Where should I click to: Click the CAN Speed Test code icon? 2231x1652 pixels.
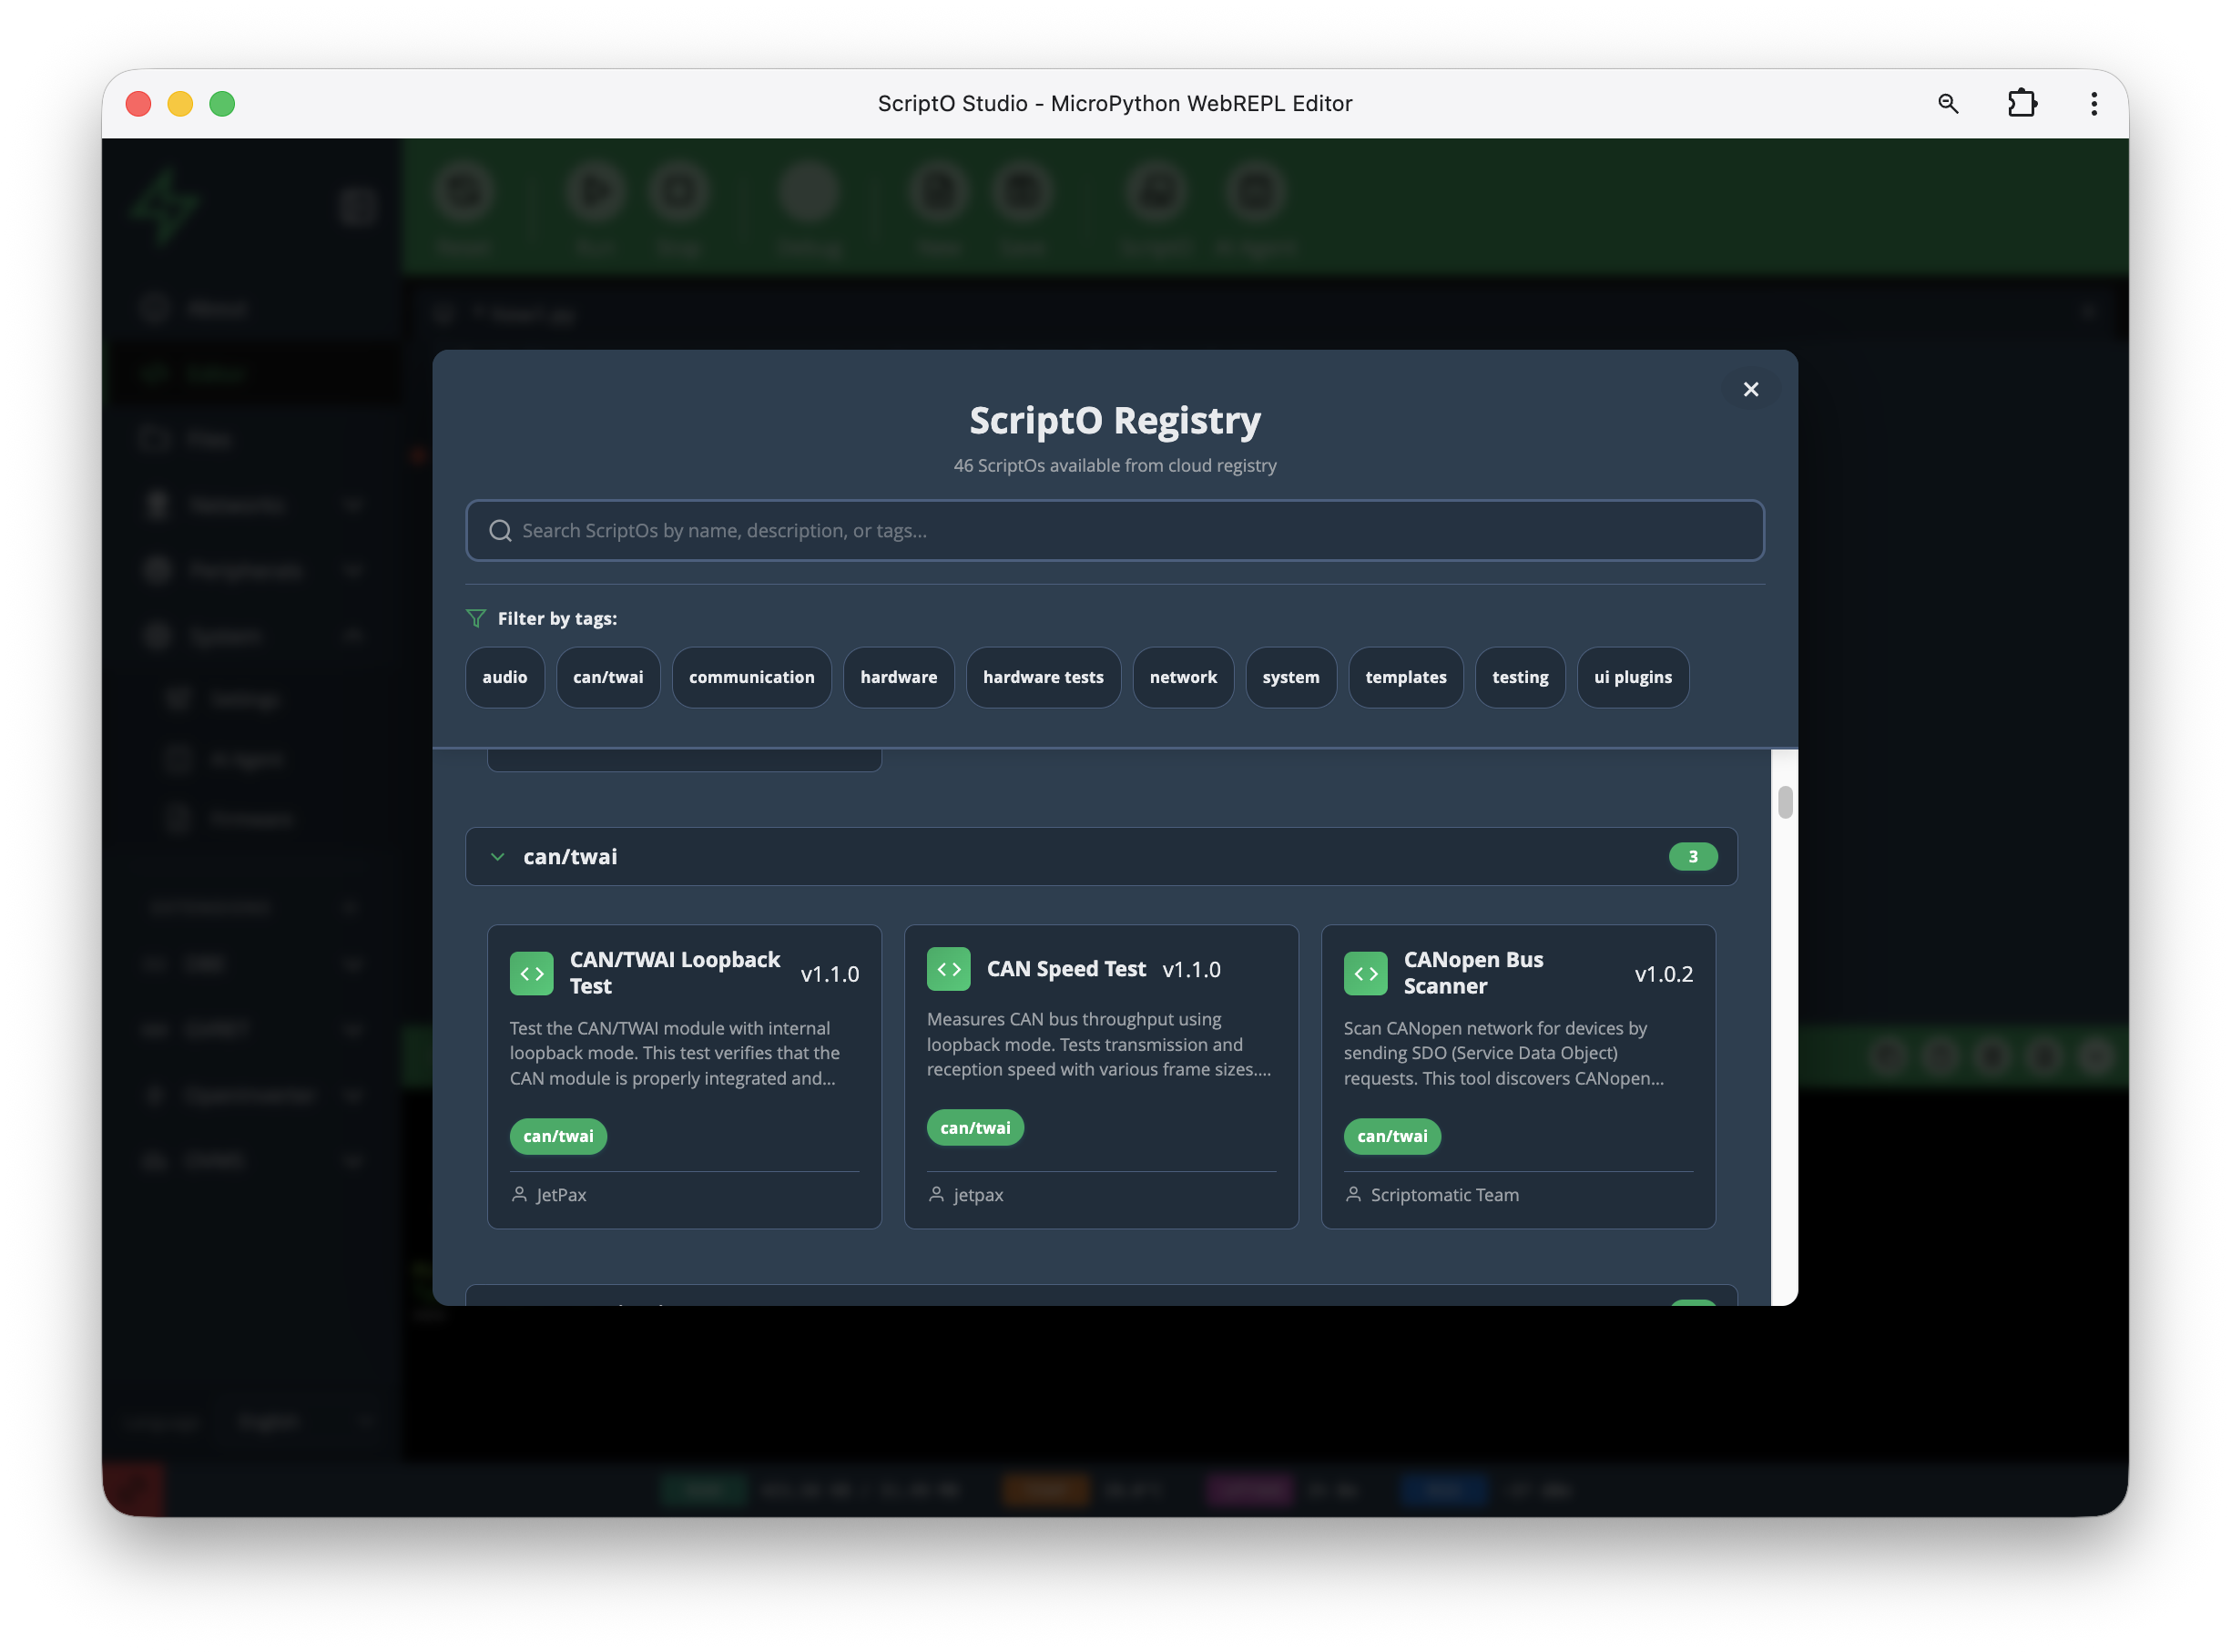click(948, 969)
